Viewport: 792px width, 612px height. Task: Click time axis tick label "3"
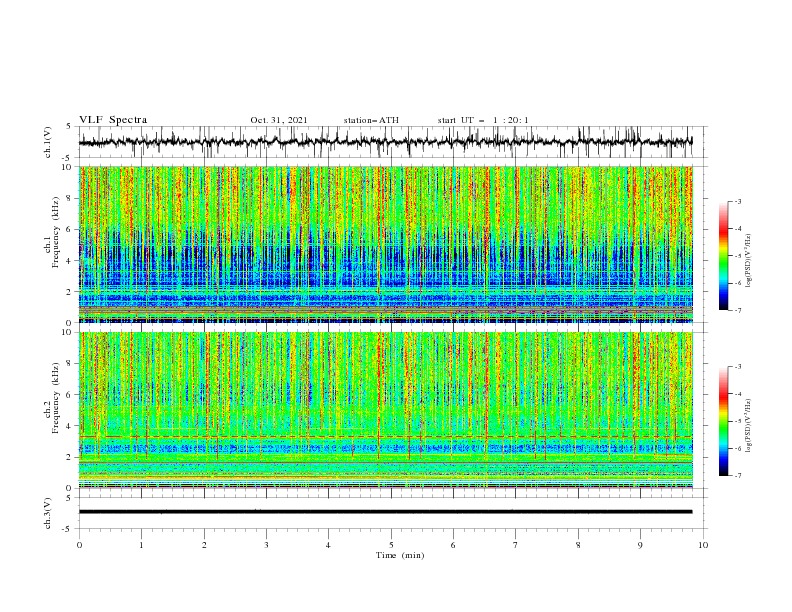pyautogui.click(x=266, y=545)
